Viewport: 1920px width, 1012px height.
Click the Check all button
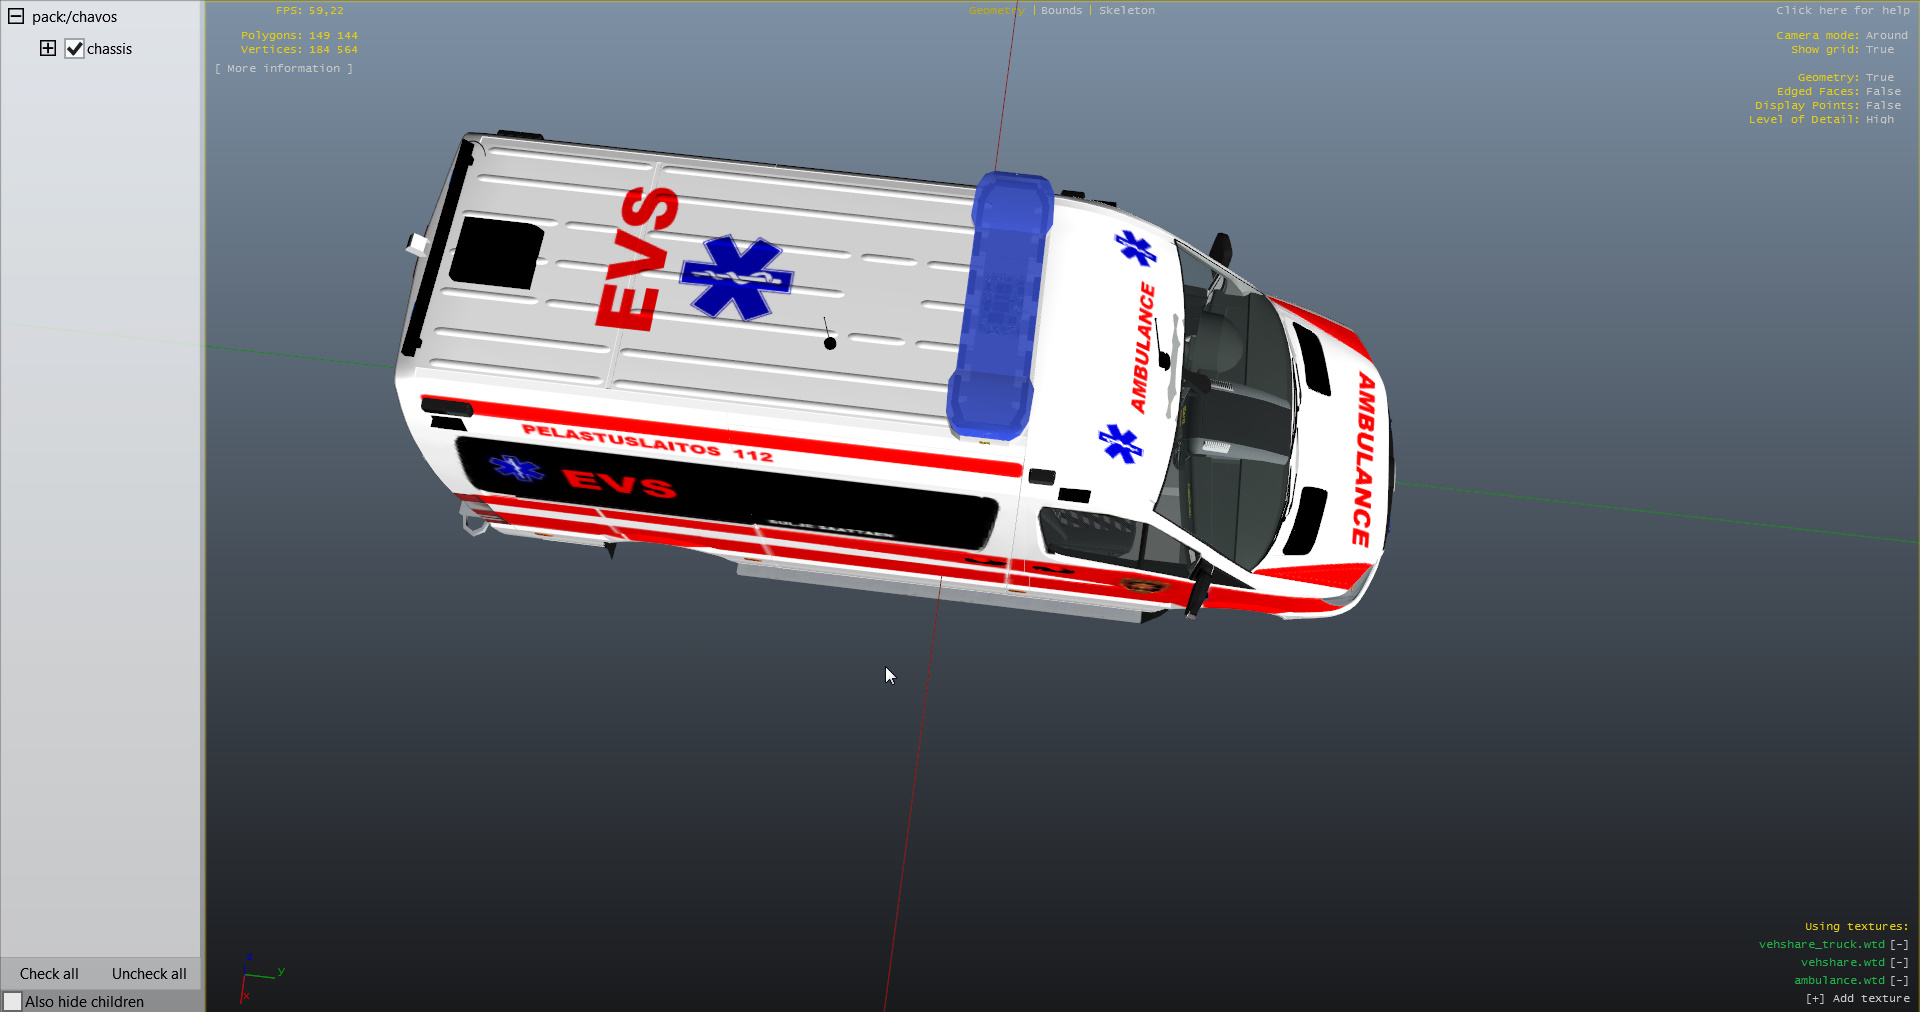point(49,974)
